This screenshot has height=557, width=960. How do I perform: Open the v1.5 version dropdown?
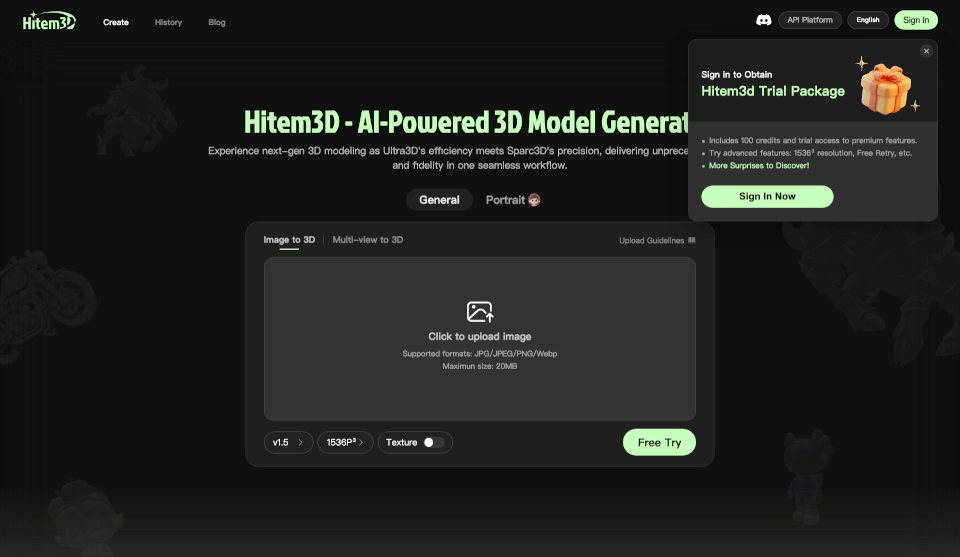pyautogui.click(x=288, y=443)
